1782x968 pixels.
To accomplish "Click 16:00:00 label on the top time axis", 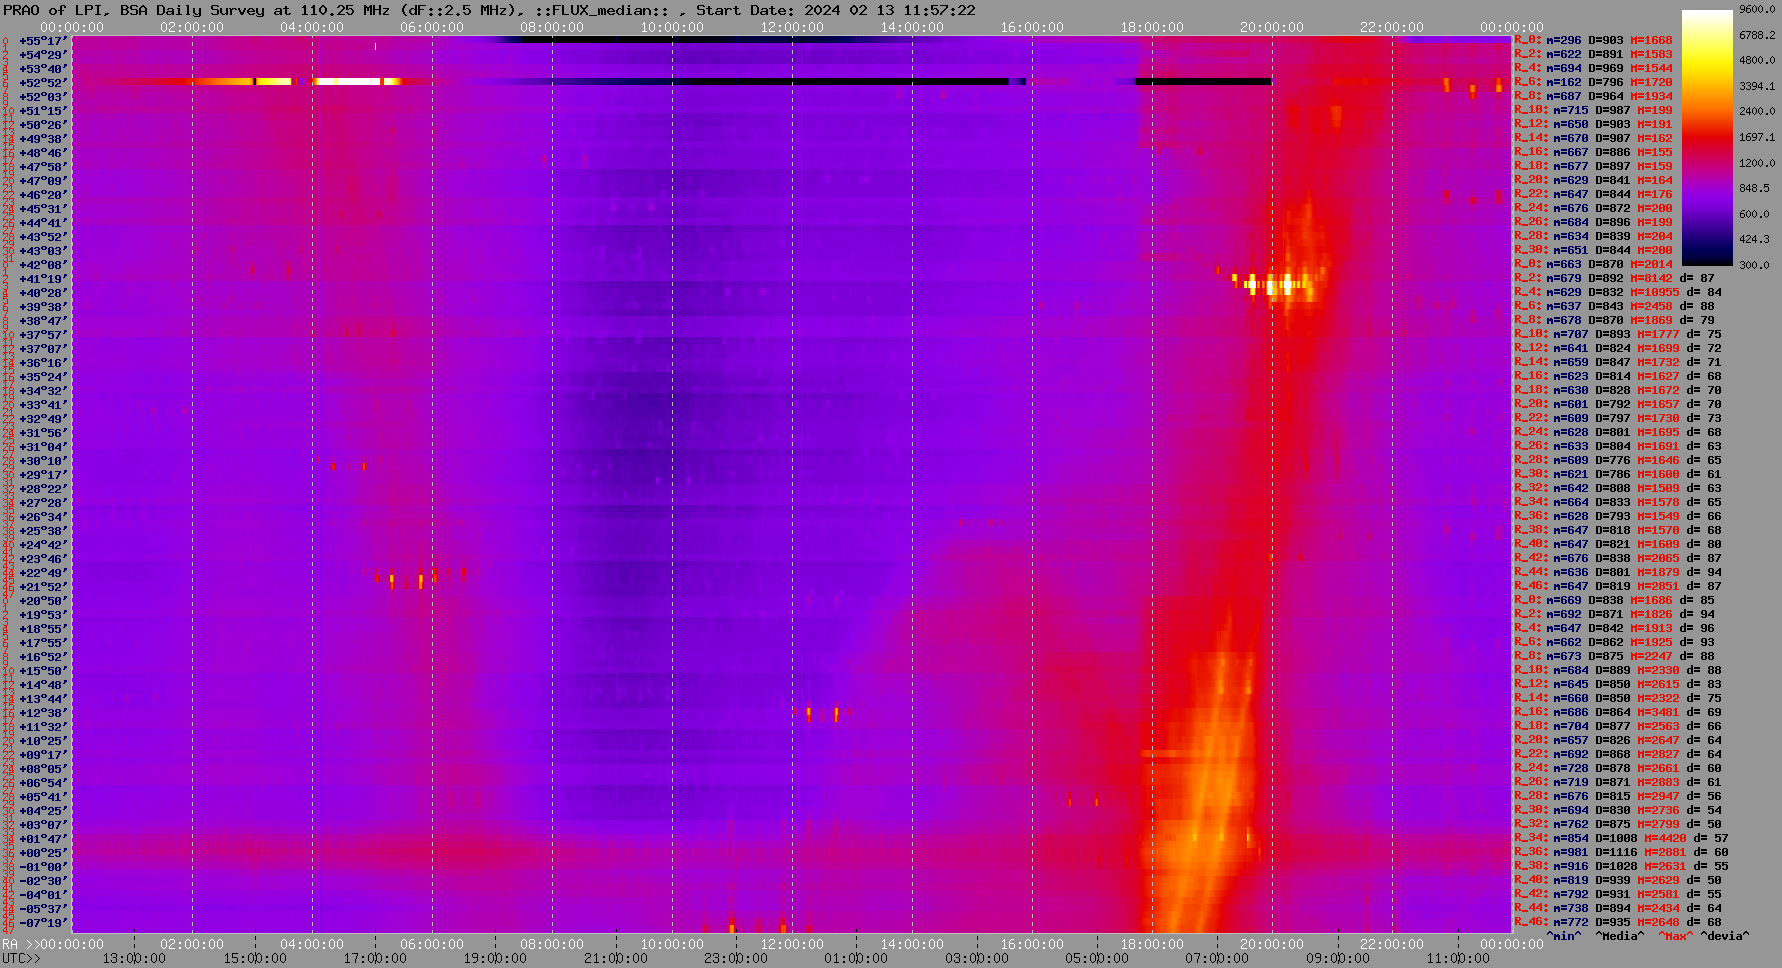I will click(1032, 27).
